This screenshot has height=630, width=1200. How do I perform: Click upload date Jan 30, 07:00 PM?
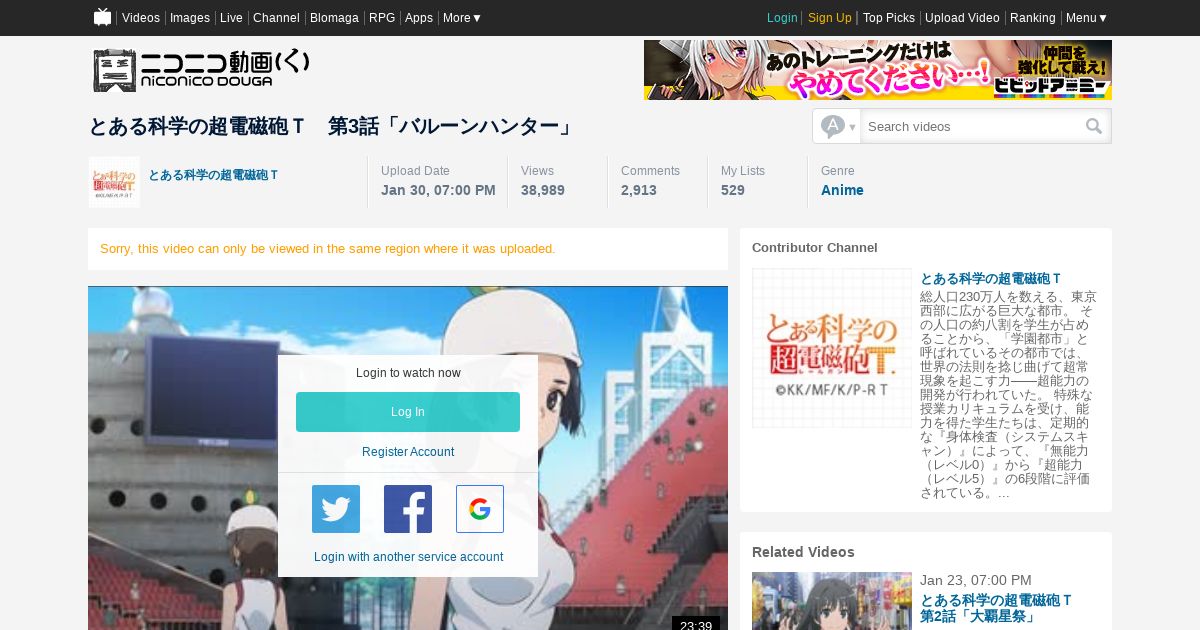tap(438, 190)
